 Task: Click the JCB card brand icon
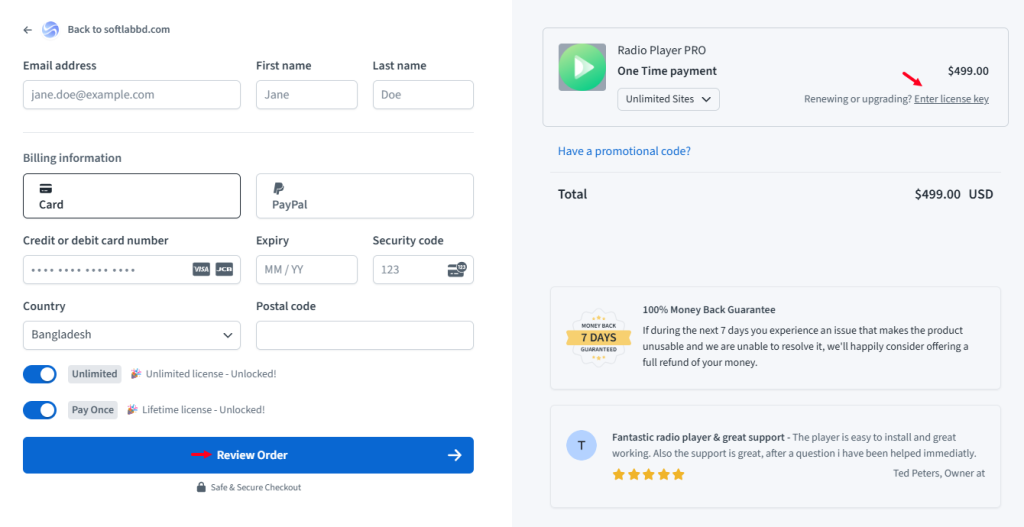coord(224,270)
